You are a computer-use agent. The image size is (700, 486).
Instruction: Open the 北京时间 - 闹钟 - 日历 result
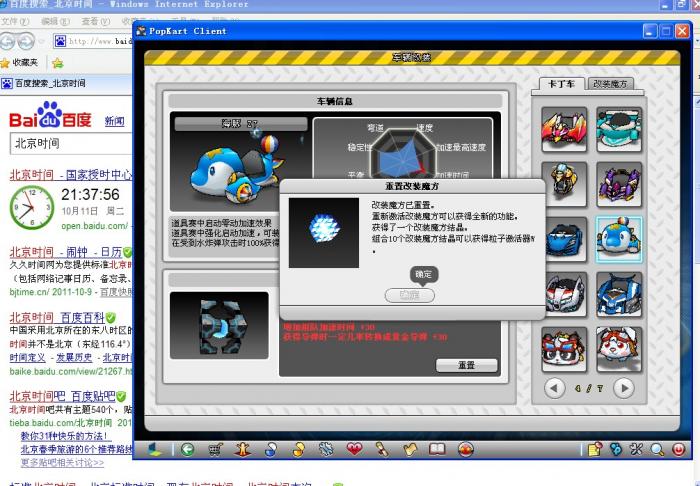(66, 252)
